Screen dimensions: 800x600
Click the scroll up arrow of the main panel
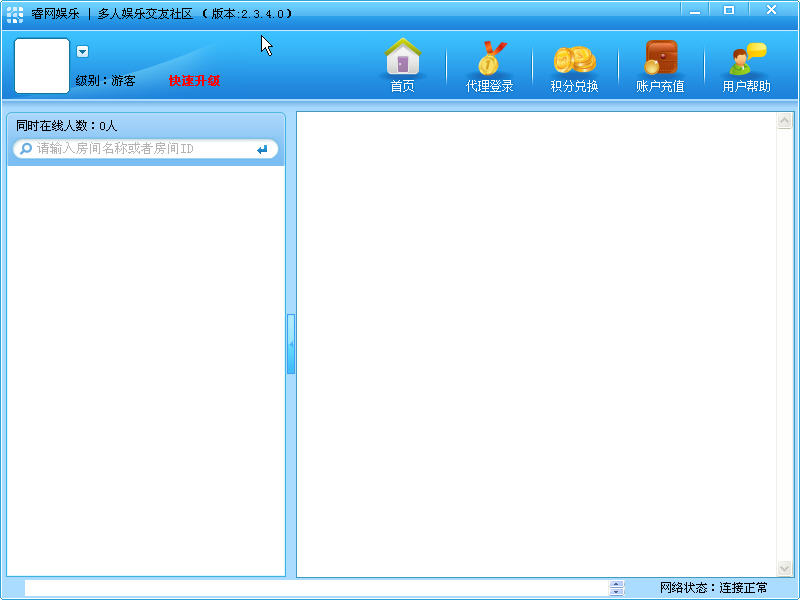(785, 122)
